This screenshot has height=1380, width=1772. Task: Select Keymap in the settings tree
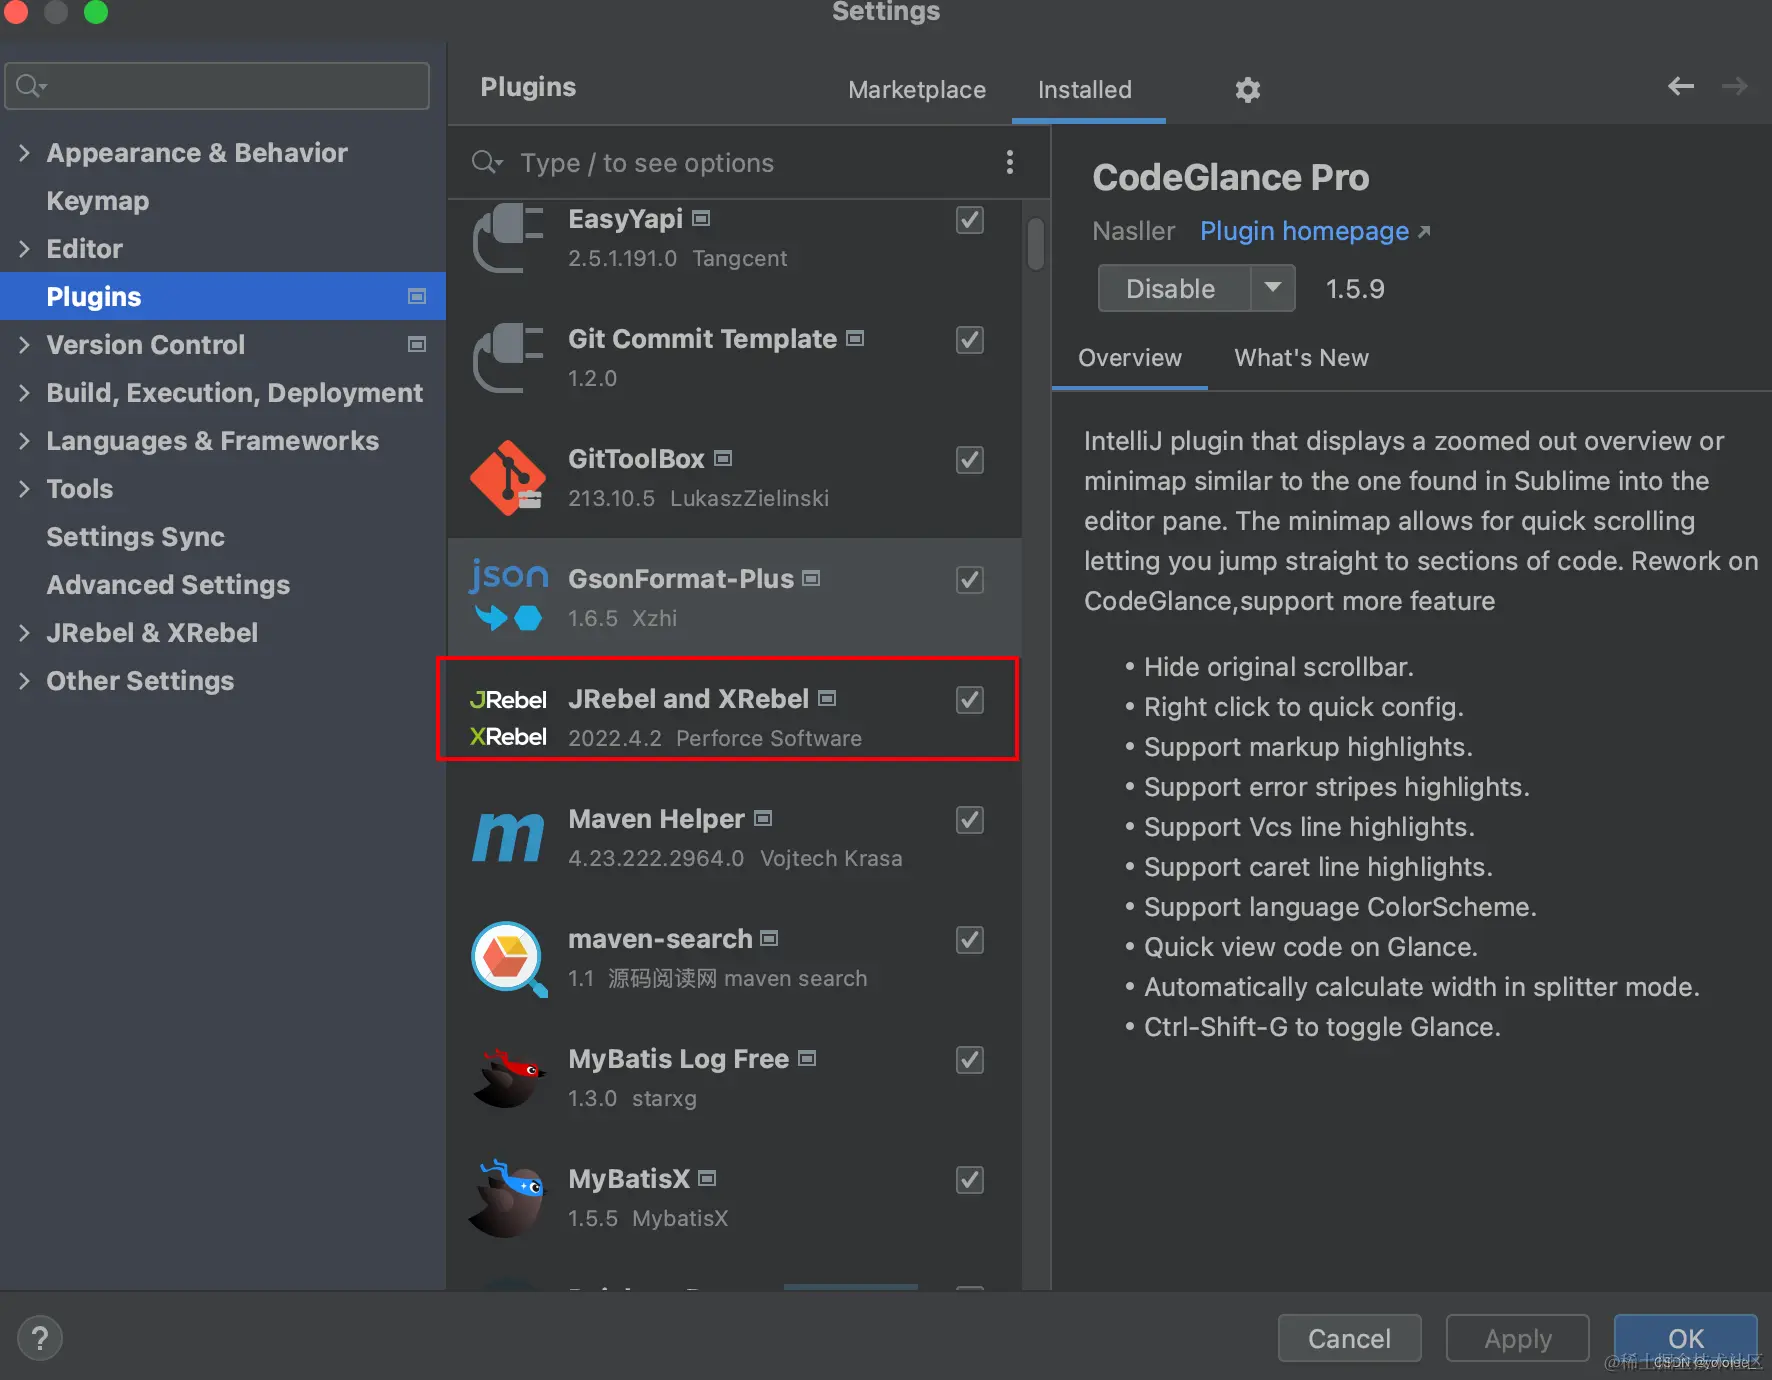98,200
